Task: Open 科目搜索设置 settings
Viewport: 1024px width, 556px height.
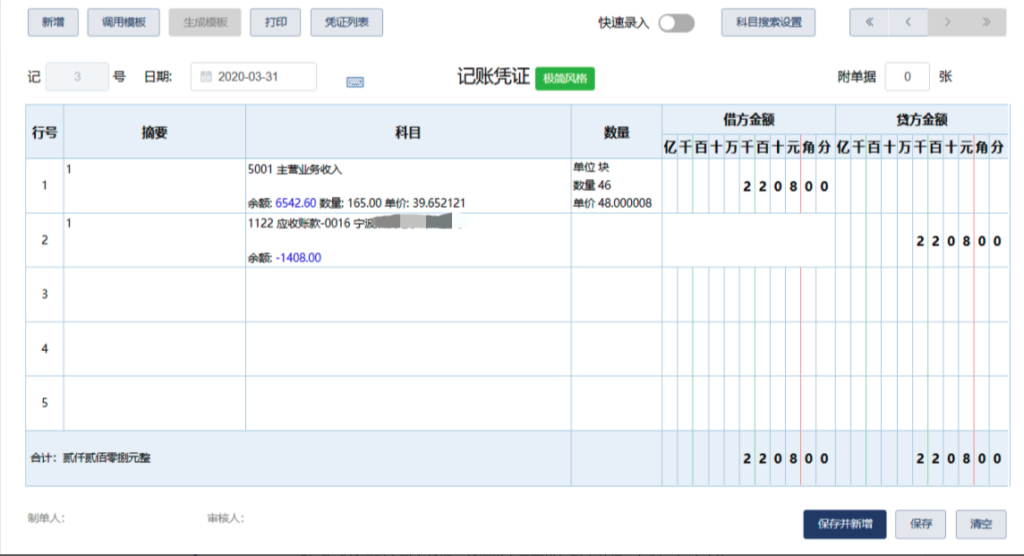Action: click(x=768, y=22)
